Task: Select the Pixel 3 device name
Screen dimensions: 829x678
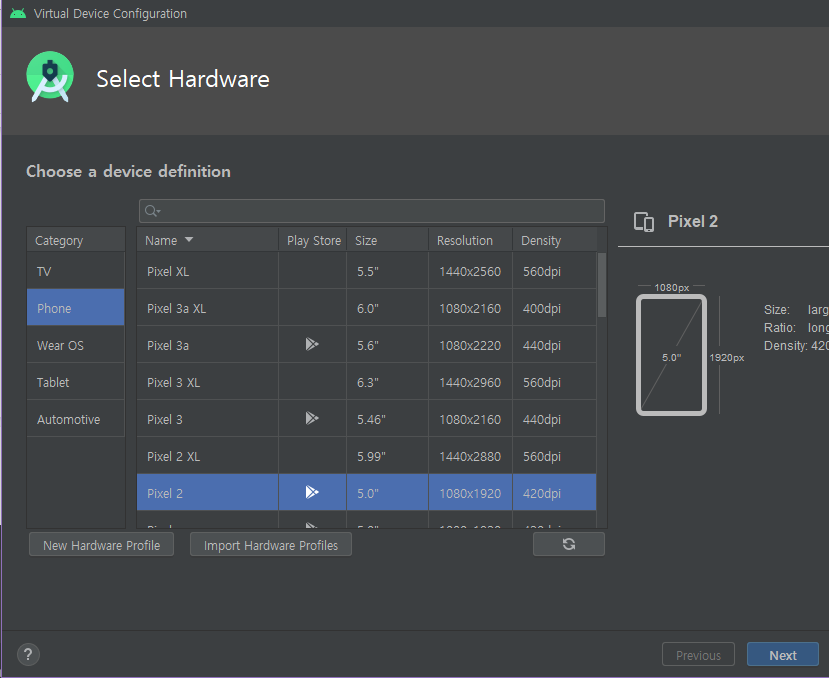Action: pyautogui.click(x=164, y=419)
